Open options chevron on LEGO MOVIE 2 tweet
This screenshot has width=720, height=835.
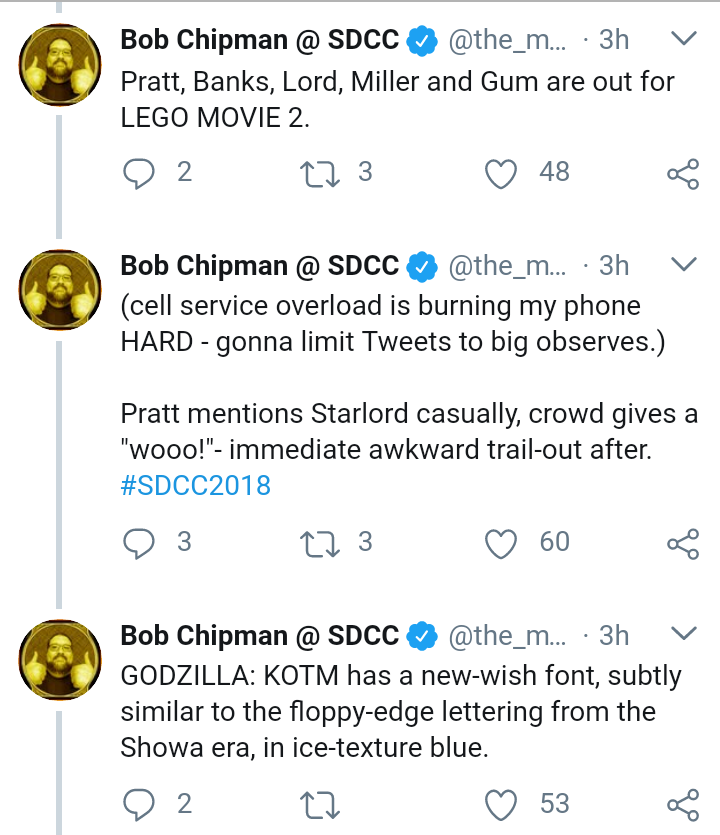point(684,38)
